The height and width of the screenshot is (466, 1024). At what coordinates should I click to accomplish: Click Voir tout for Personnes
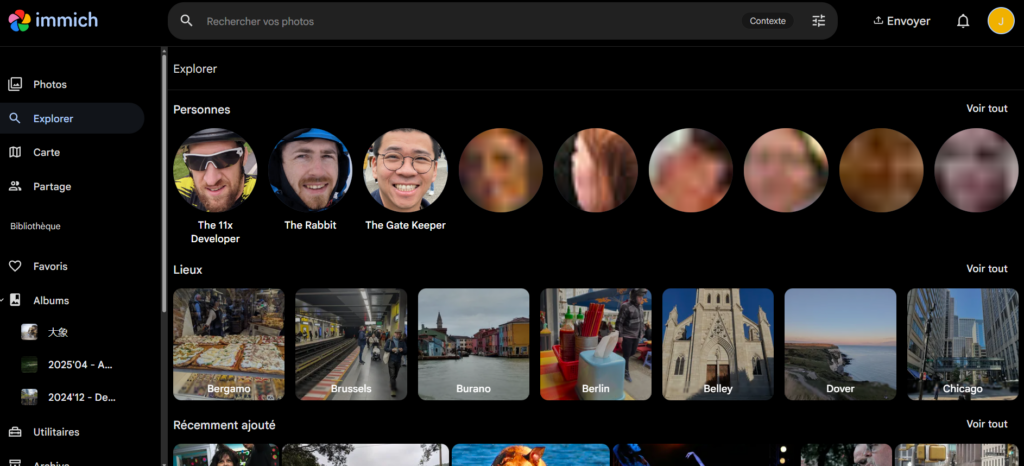[x=987, y=108]
